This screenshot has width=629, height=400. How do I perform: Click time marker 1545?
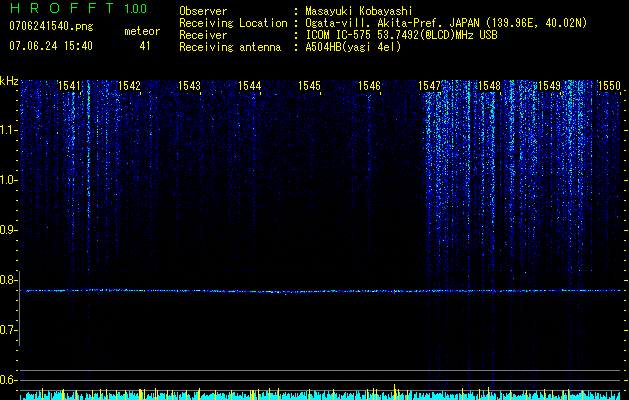(x=310, y=86)
